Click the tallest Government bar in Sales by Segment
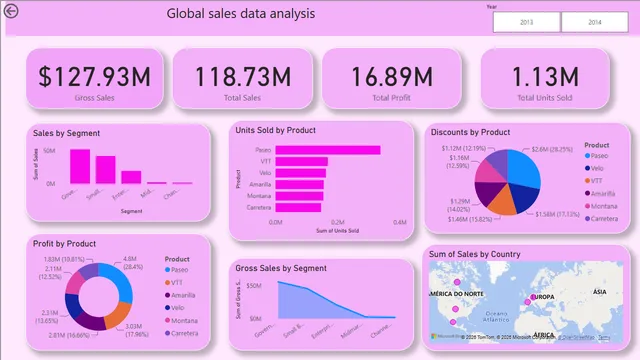Screen dimensions: 640x360 (x=80, y=167)
